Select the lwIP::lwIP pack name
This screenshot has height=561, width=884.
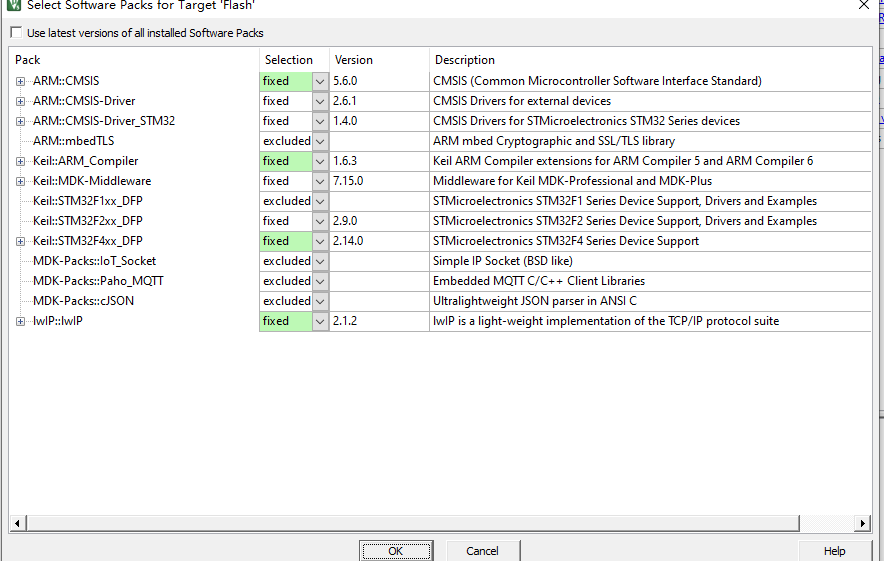click(58, 321)
